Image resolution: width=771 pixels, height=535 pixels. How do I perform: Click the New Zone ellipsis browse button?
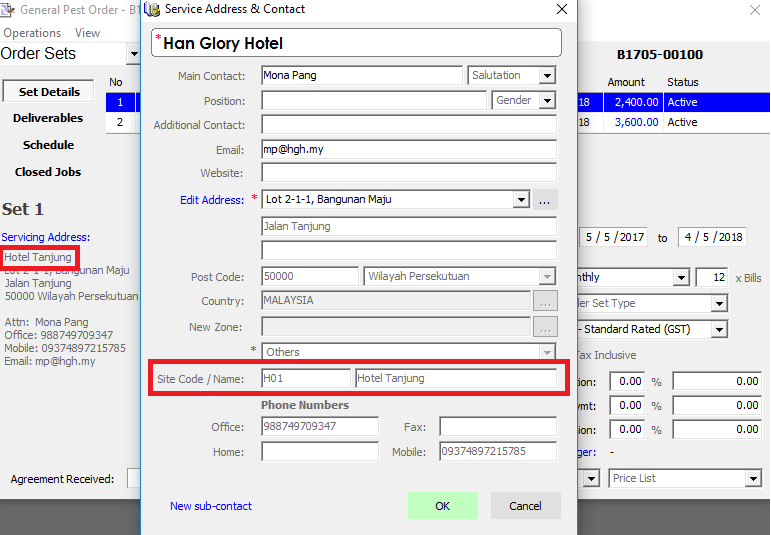(545, 327)
